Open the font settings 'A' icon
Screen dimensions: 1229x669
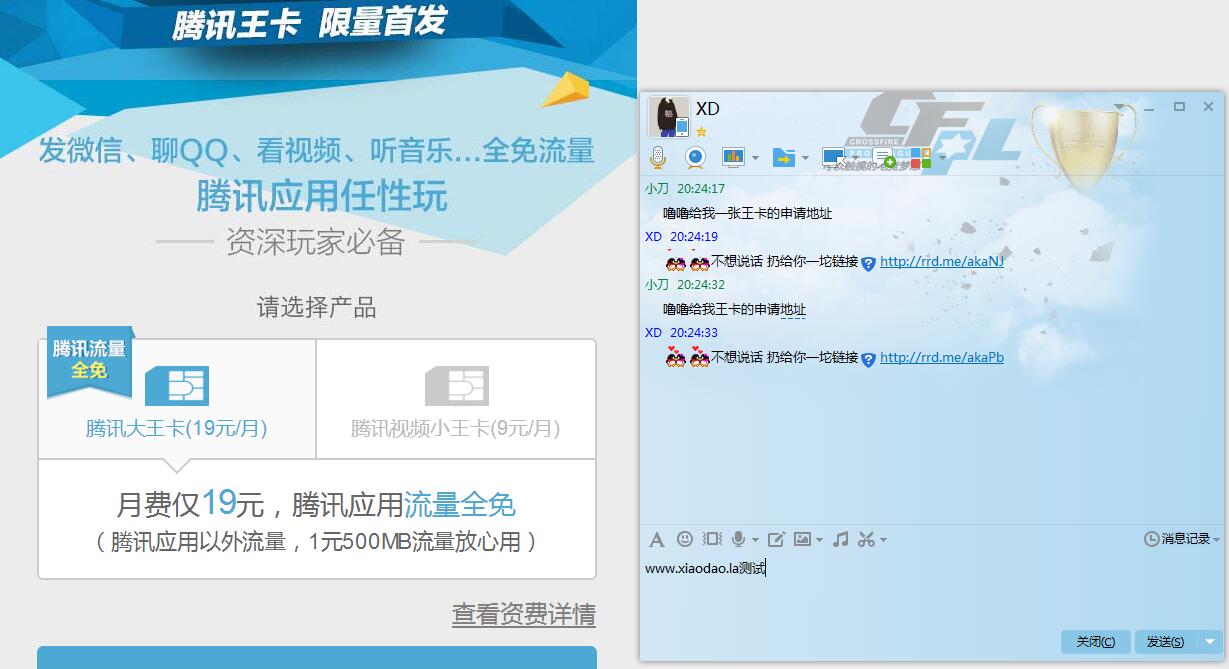(x=657, y=540)
